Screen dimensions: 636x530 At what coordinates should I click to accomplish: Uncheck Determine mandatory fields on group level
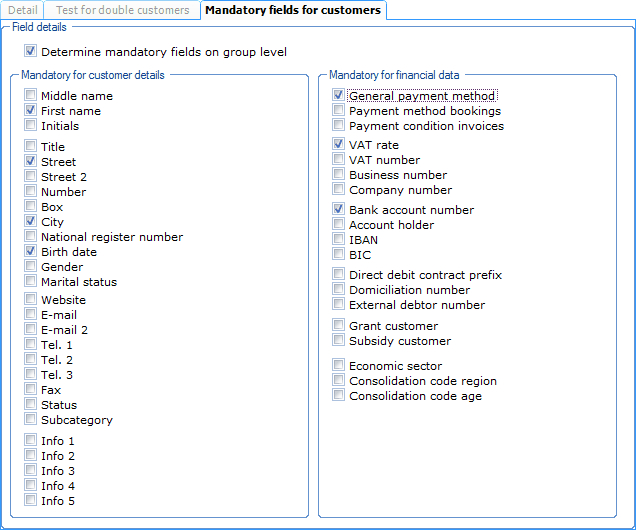coord(31,52)
